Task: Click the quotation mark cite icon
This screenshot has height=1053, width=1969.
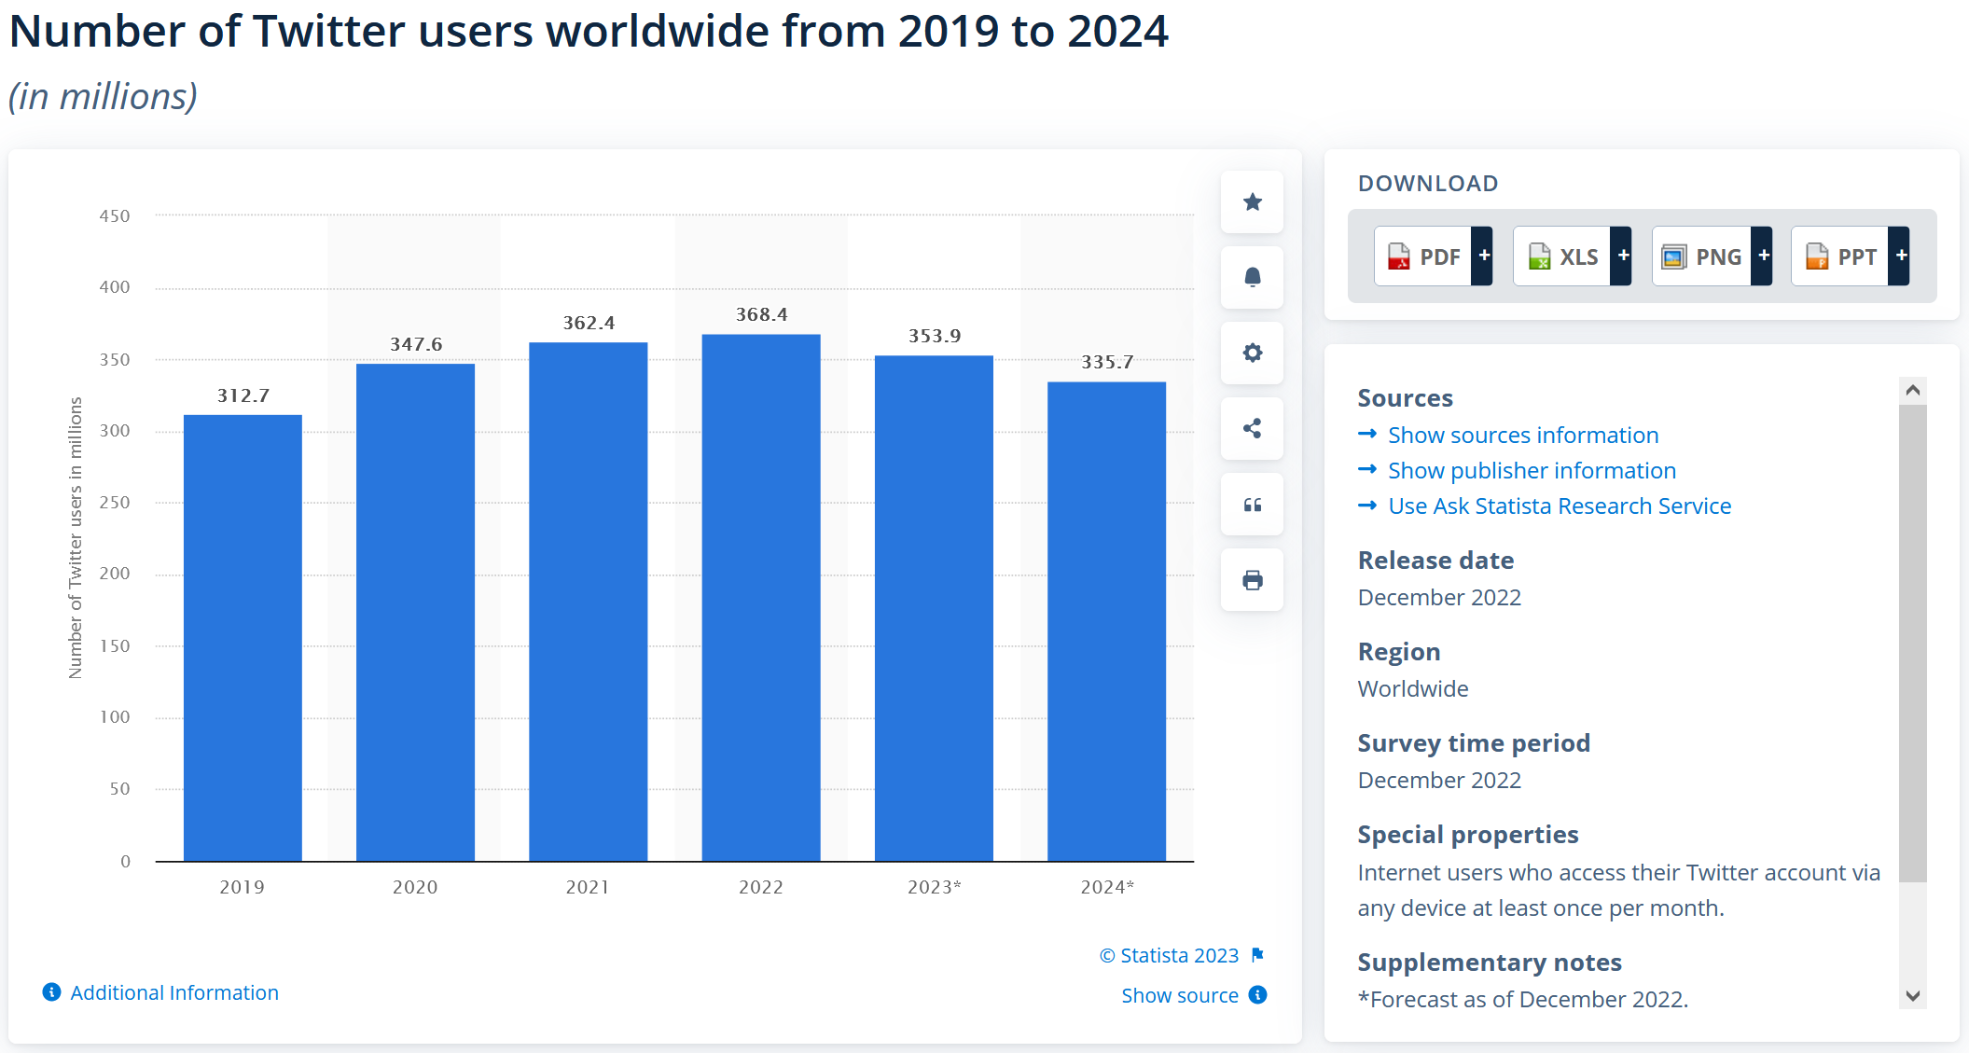Action: [x=1252, y=505]
